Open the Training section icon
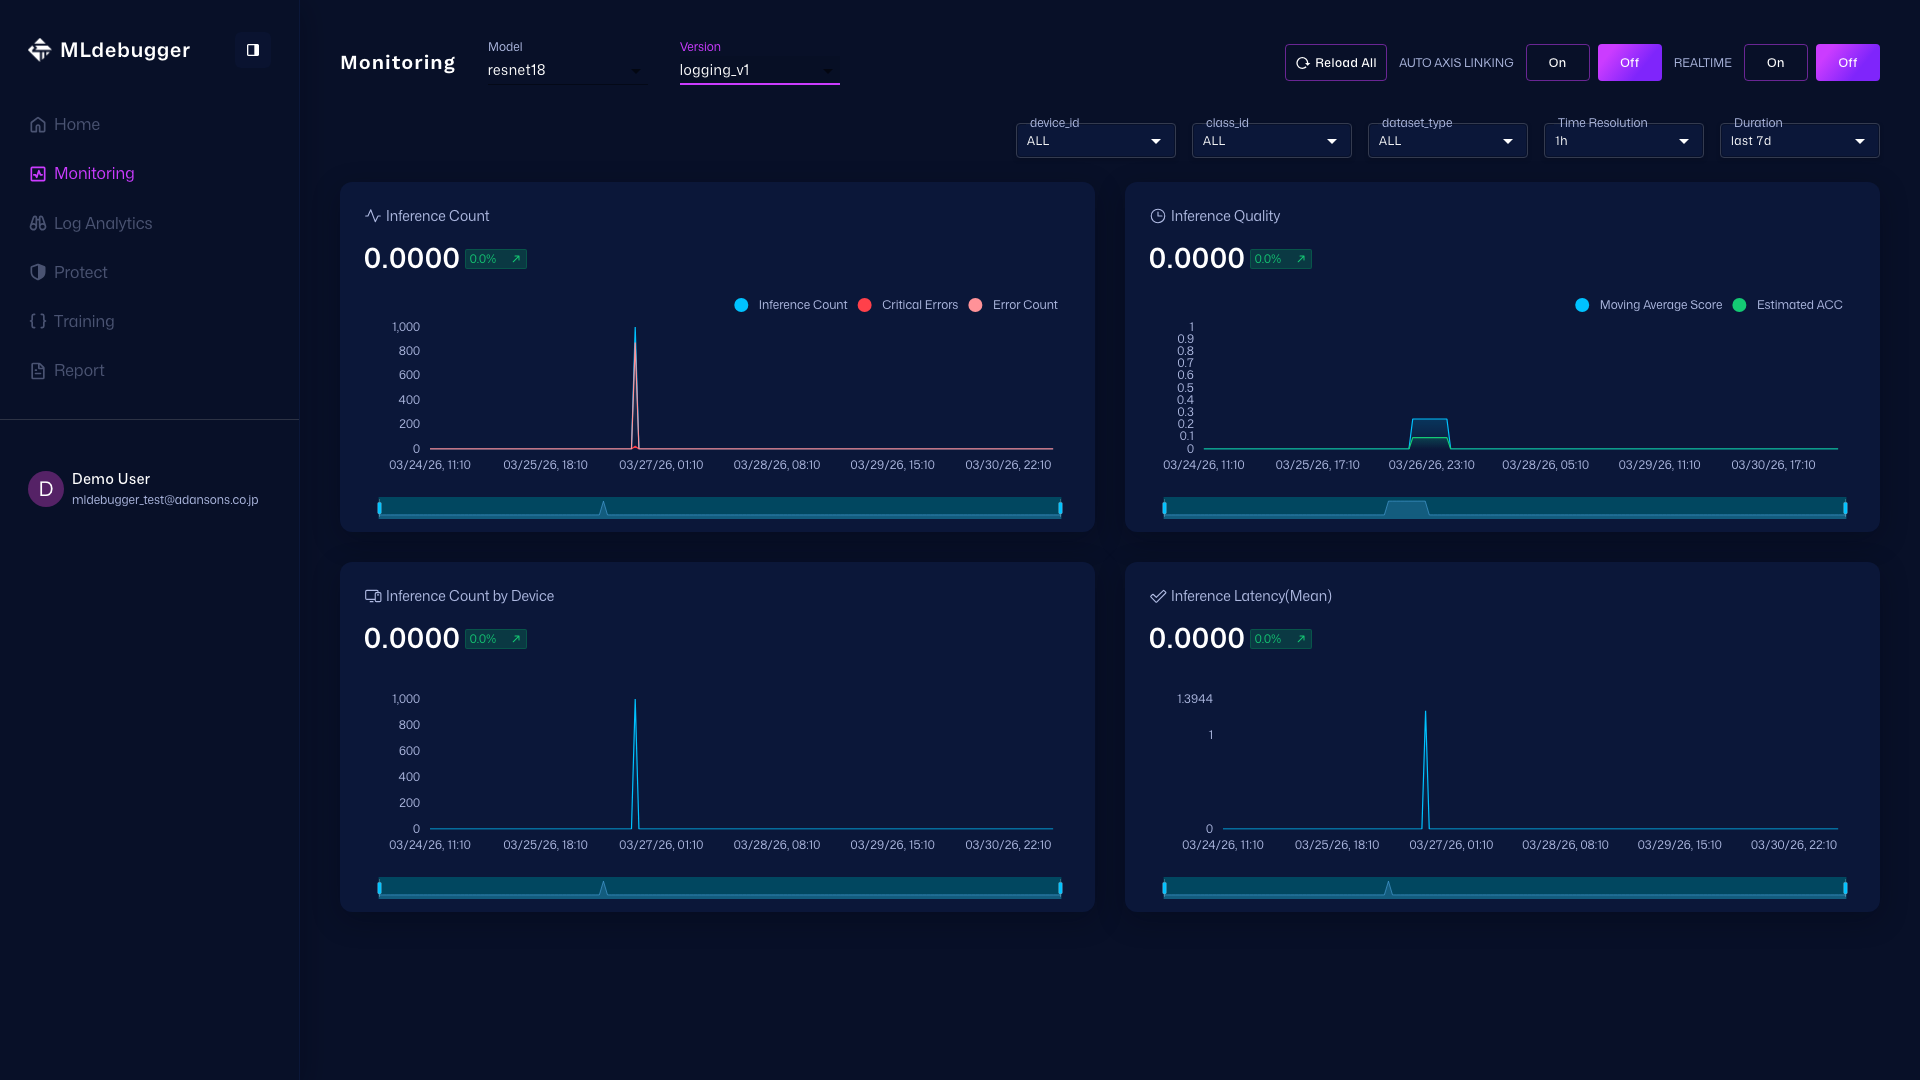The height and width of the screenshot is (1080, 1920). 38,321
